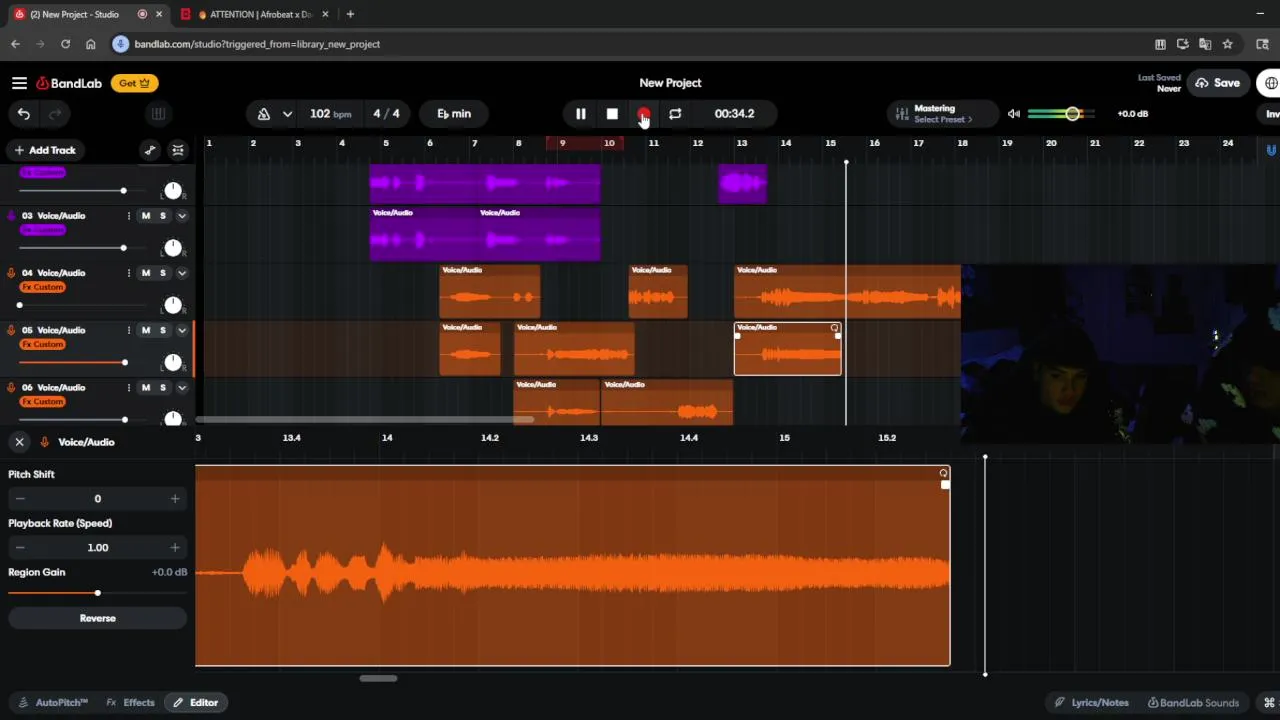
Task: Solo track 04 Voice/Audio
Action: [x=162, y=273]
